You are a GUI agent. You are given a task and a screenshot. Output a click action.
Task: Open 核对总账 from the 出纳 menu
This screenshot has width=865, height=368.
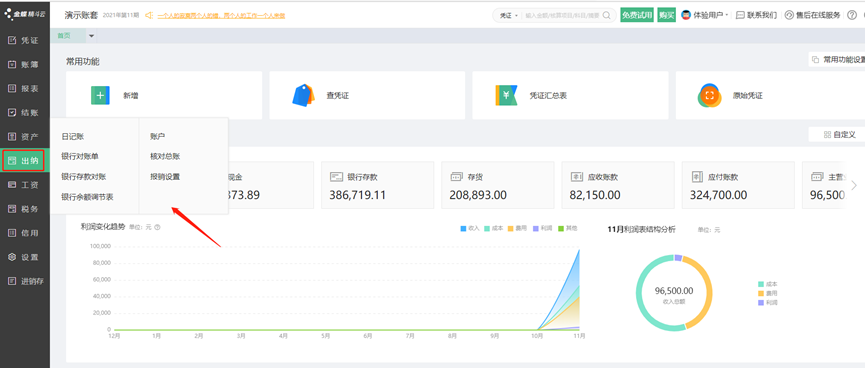tap(165, 157)
